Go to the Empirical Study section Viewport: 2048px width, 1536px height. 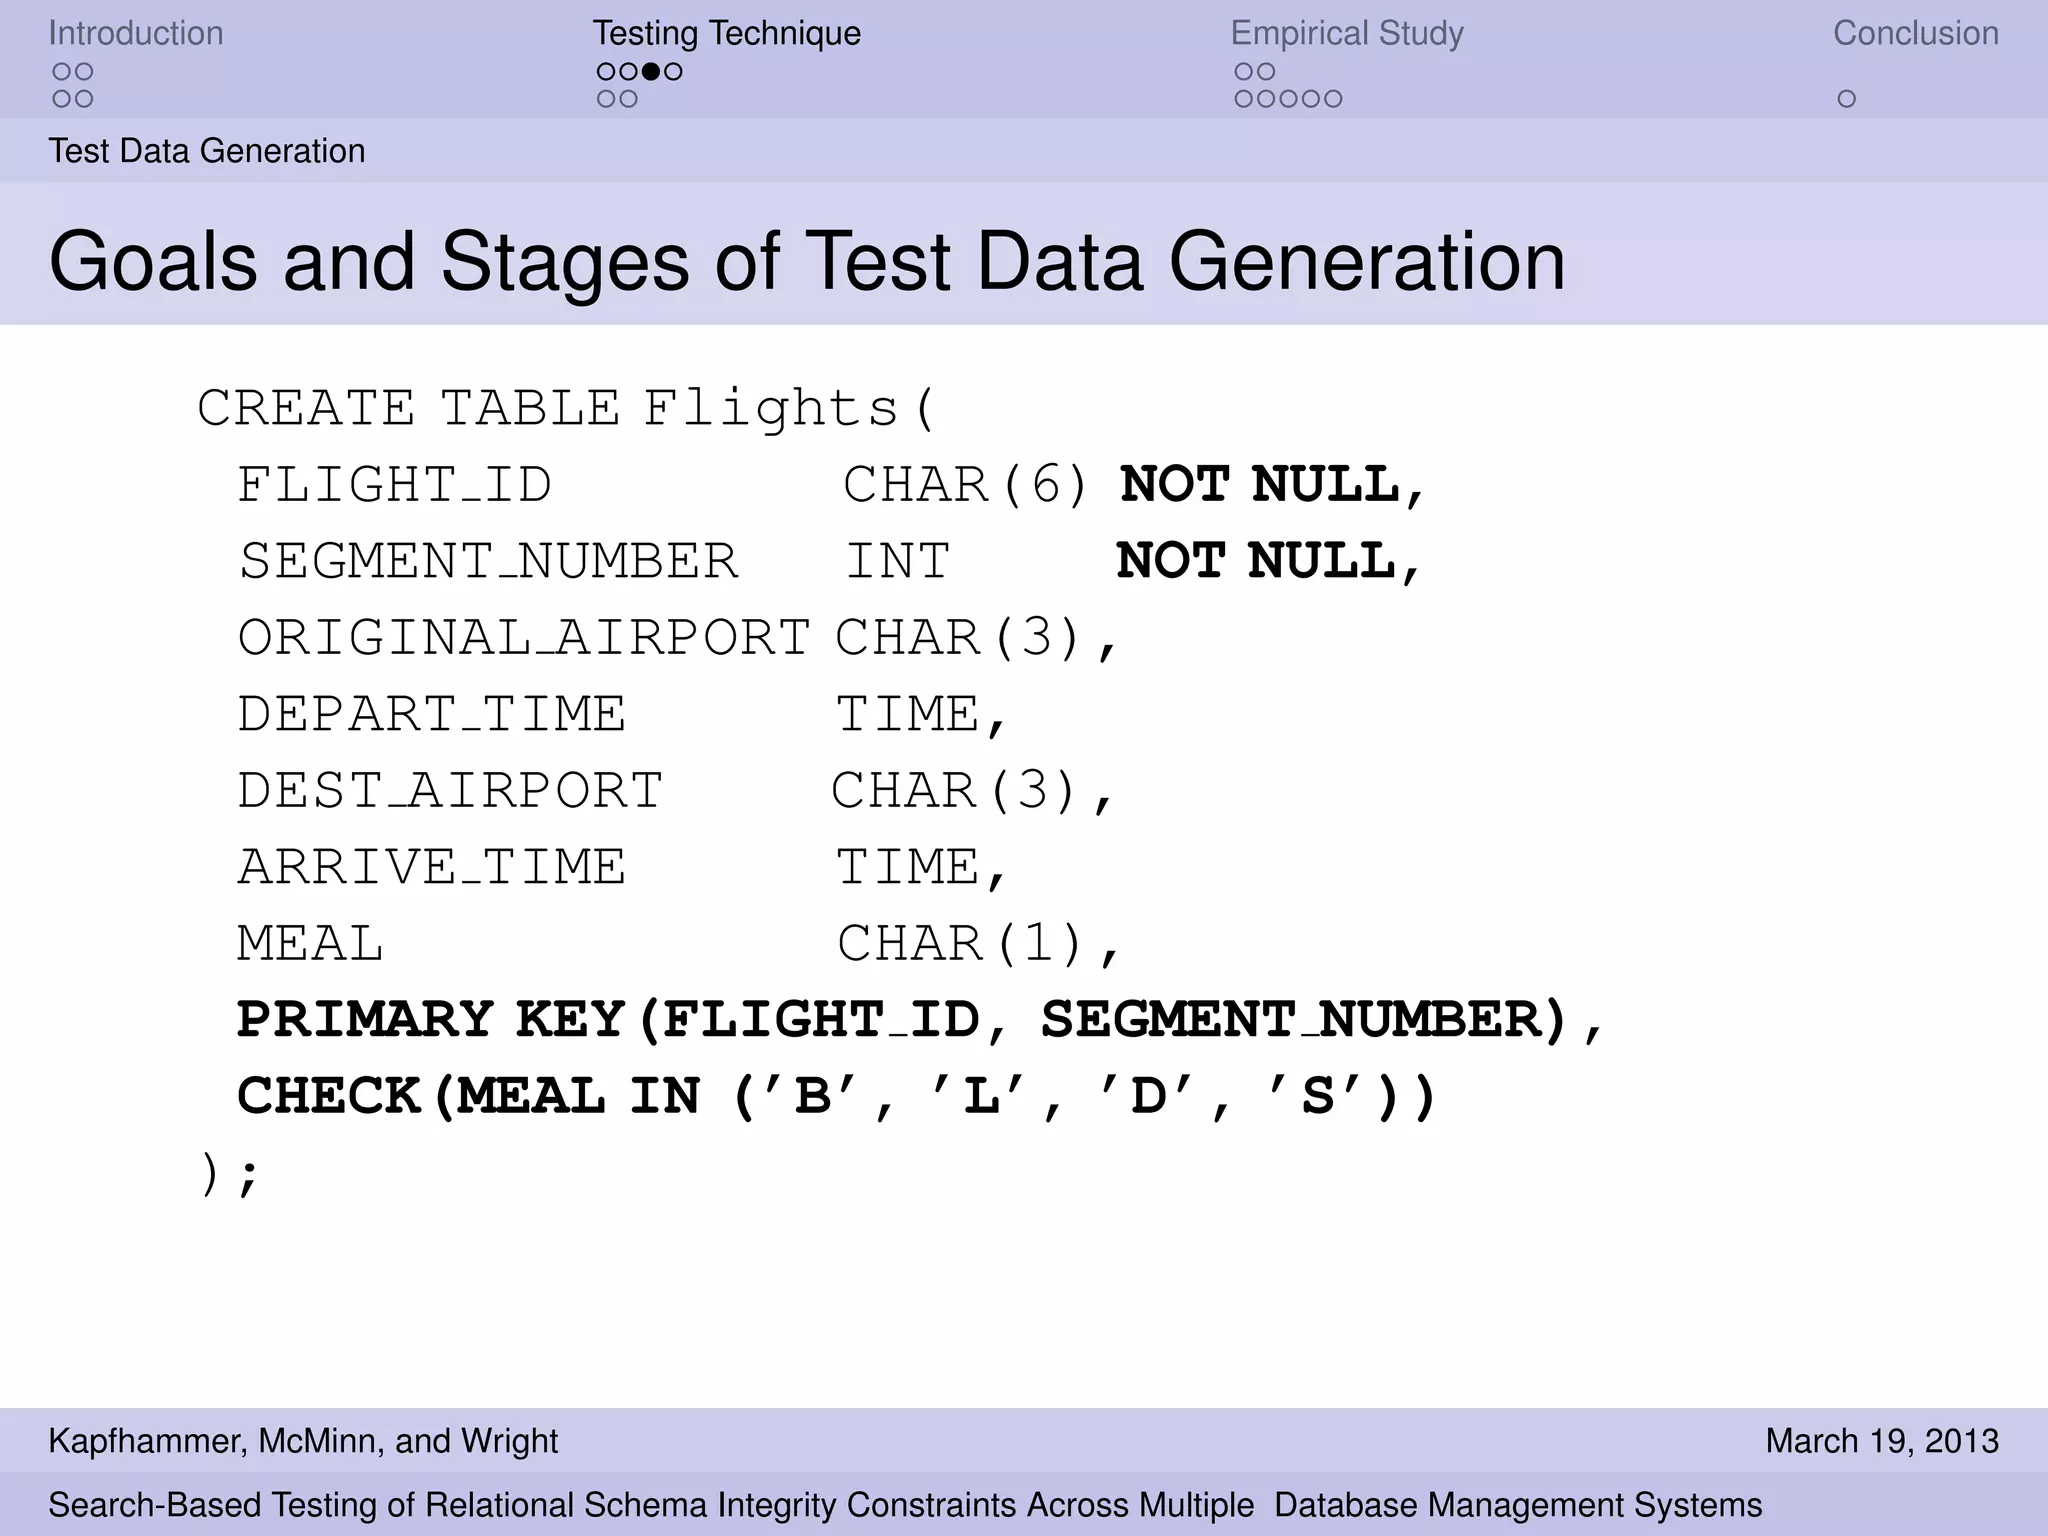click(1347, 33)
